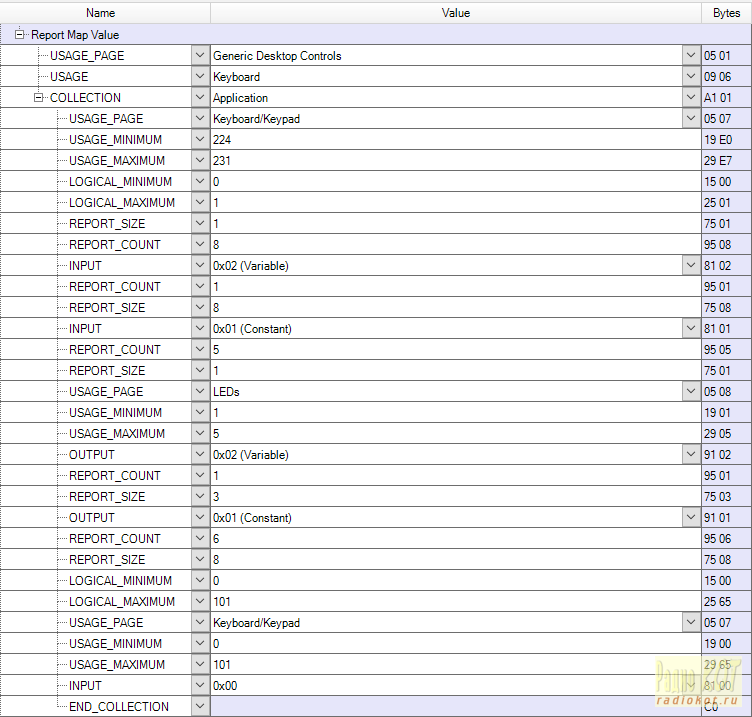Open the OUTPUT 0x02 (Variable) value dropdown
This screenshot has height=717, width=752.
(x=691, y=455)
